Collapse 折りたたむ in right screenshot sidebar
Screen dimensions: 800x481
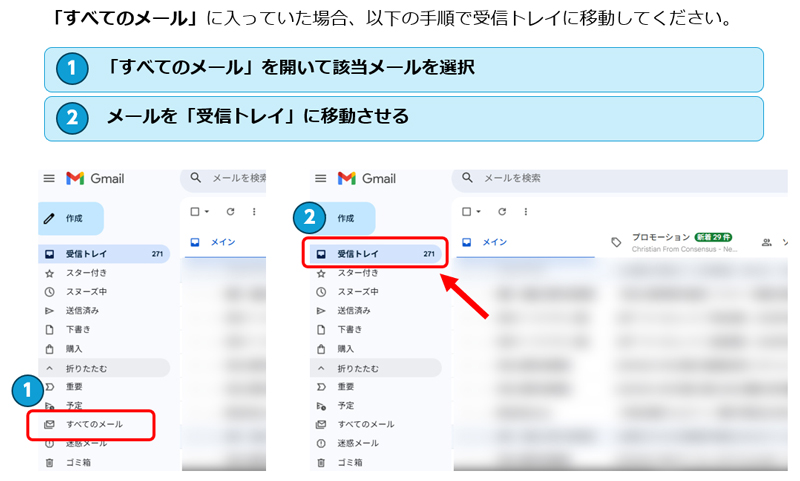pos(376,368)
